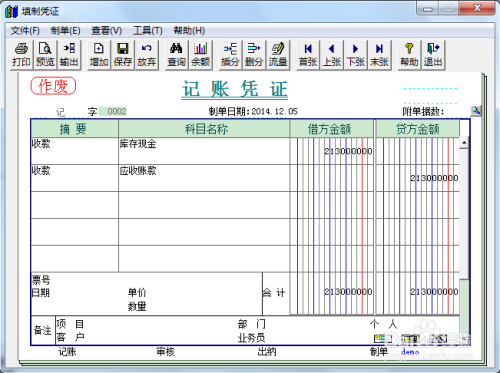Click the 摘要 column header

pyautogui.click(x=74, y=129)
